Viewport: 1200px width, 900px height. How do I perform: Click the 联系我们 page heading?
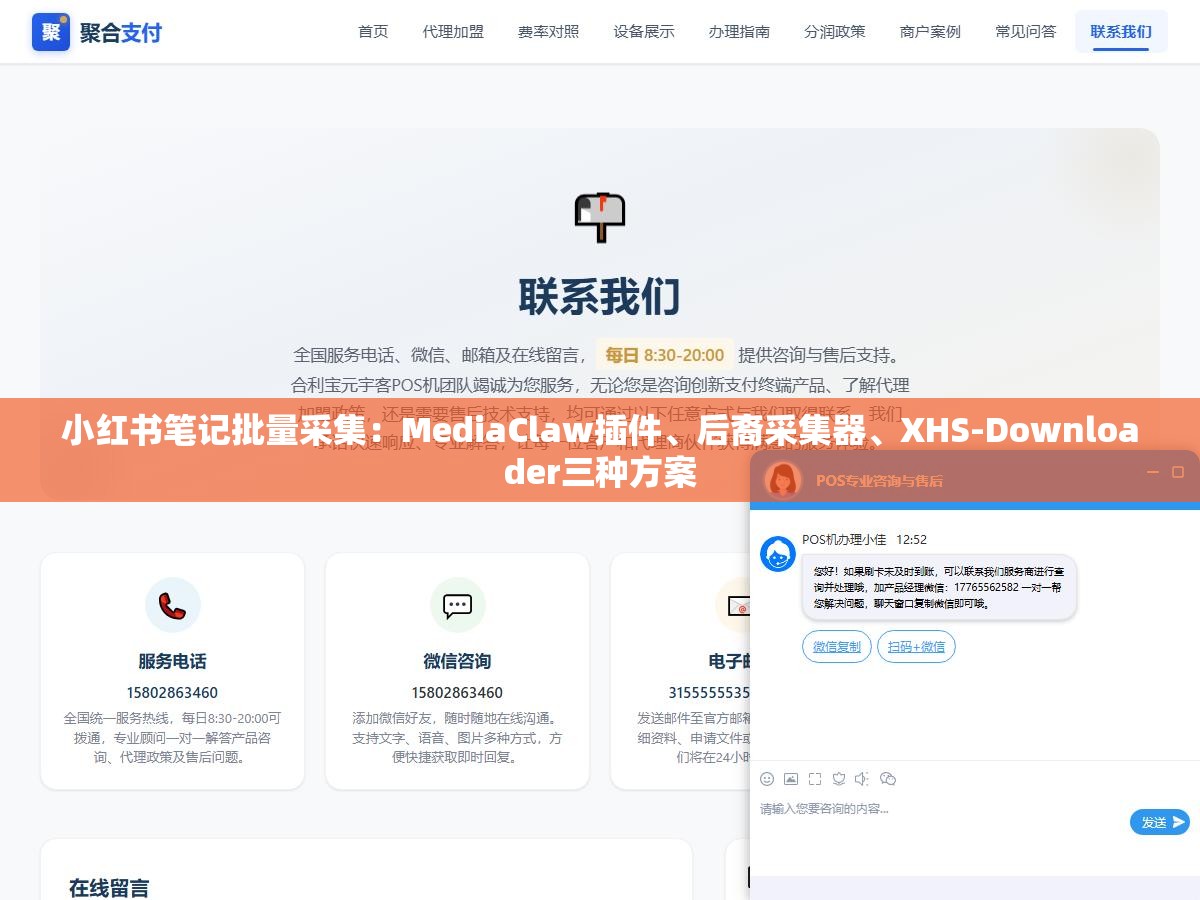coord(600,297)
